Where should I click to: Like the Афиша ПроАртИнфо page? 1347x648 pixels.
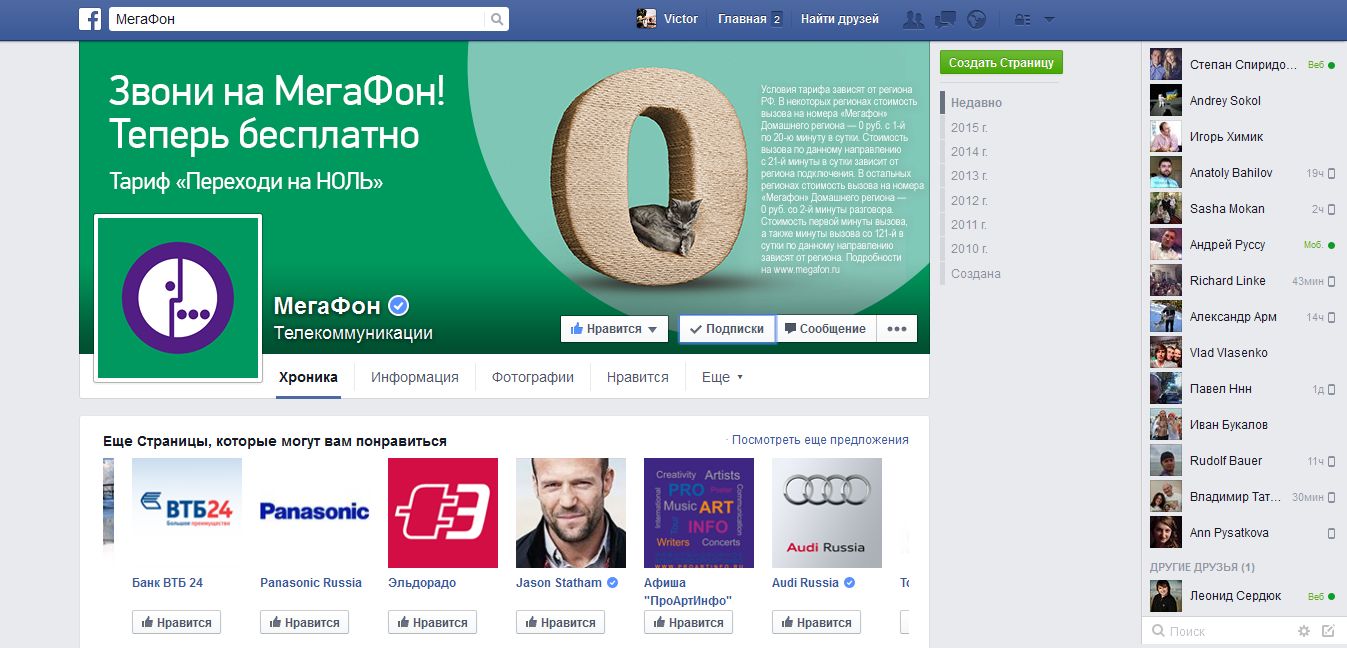(x=688, y=622)
